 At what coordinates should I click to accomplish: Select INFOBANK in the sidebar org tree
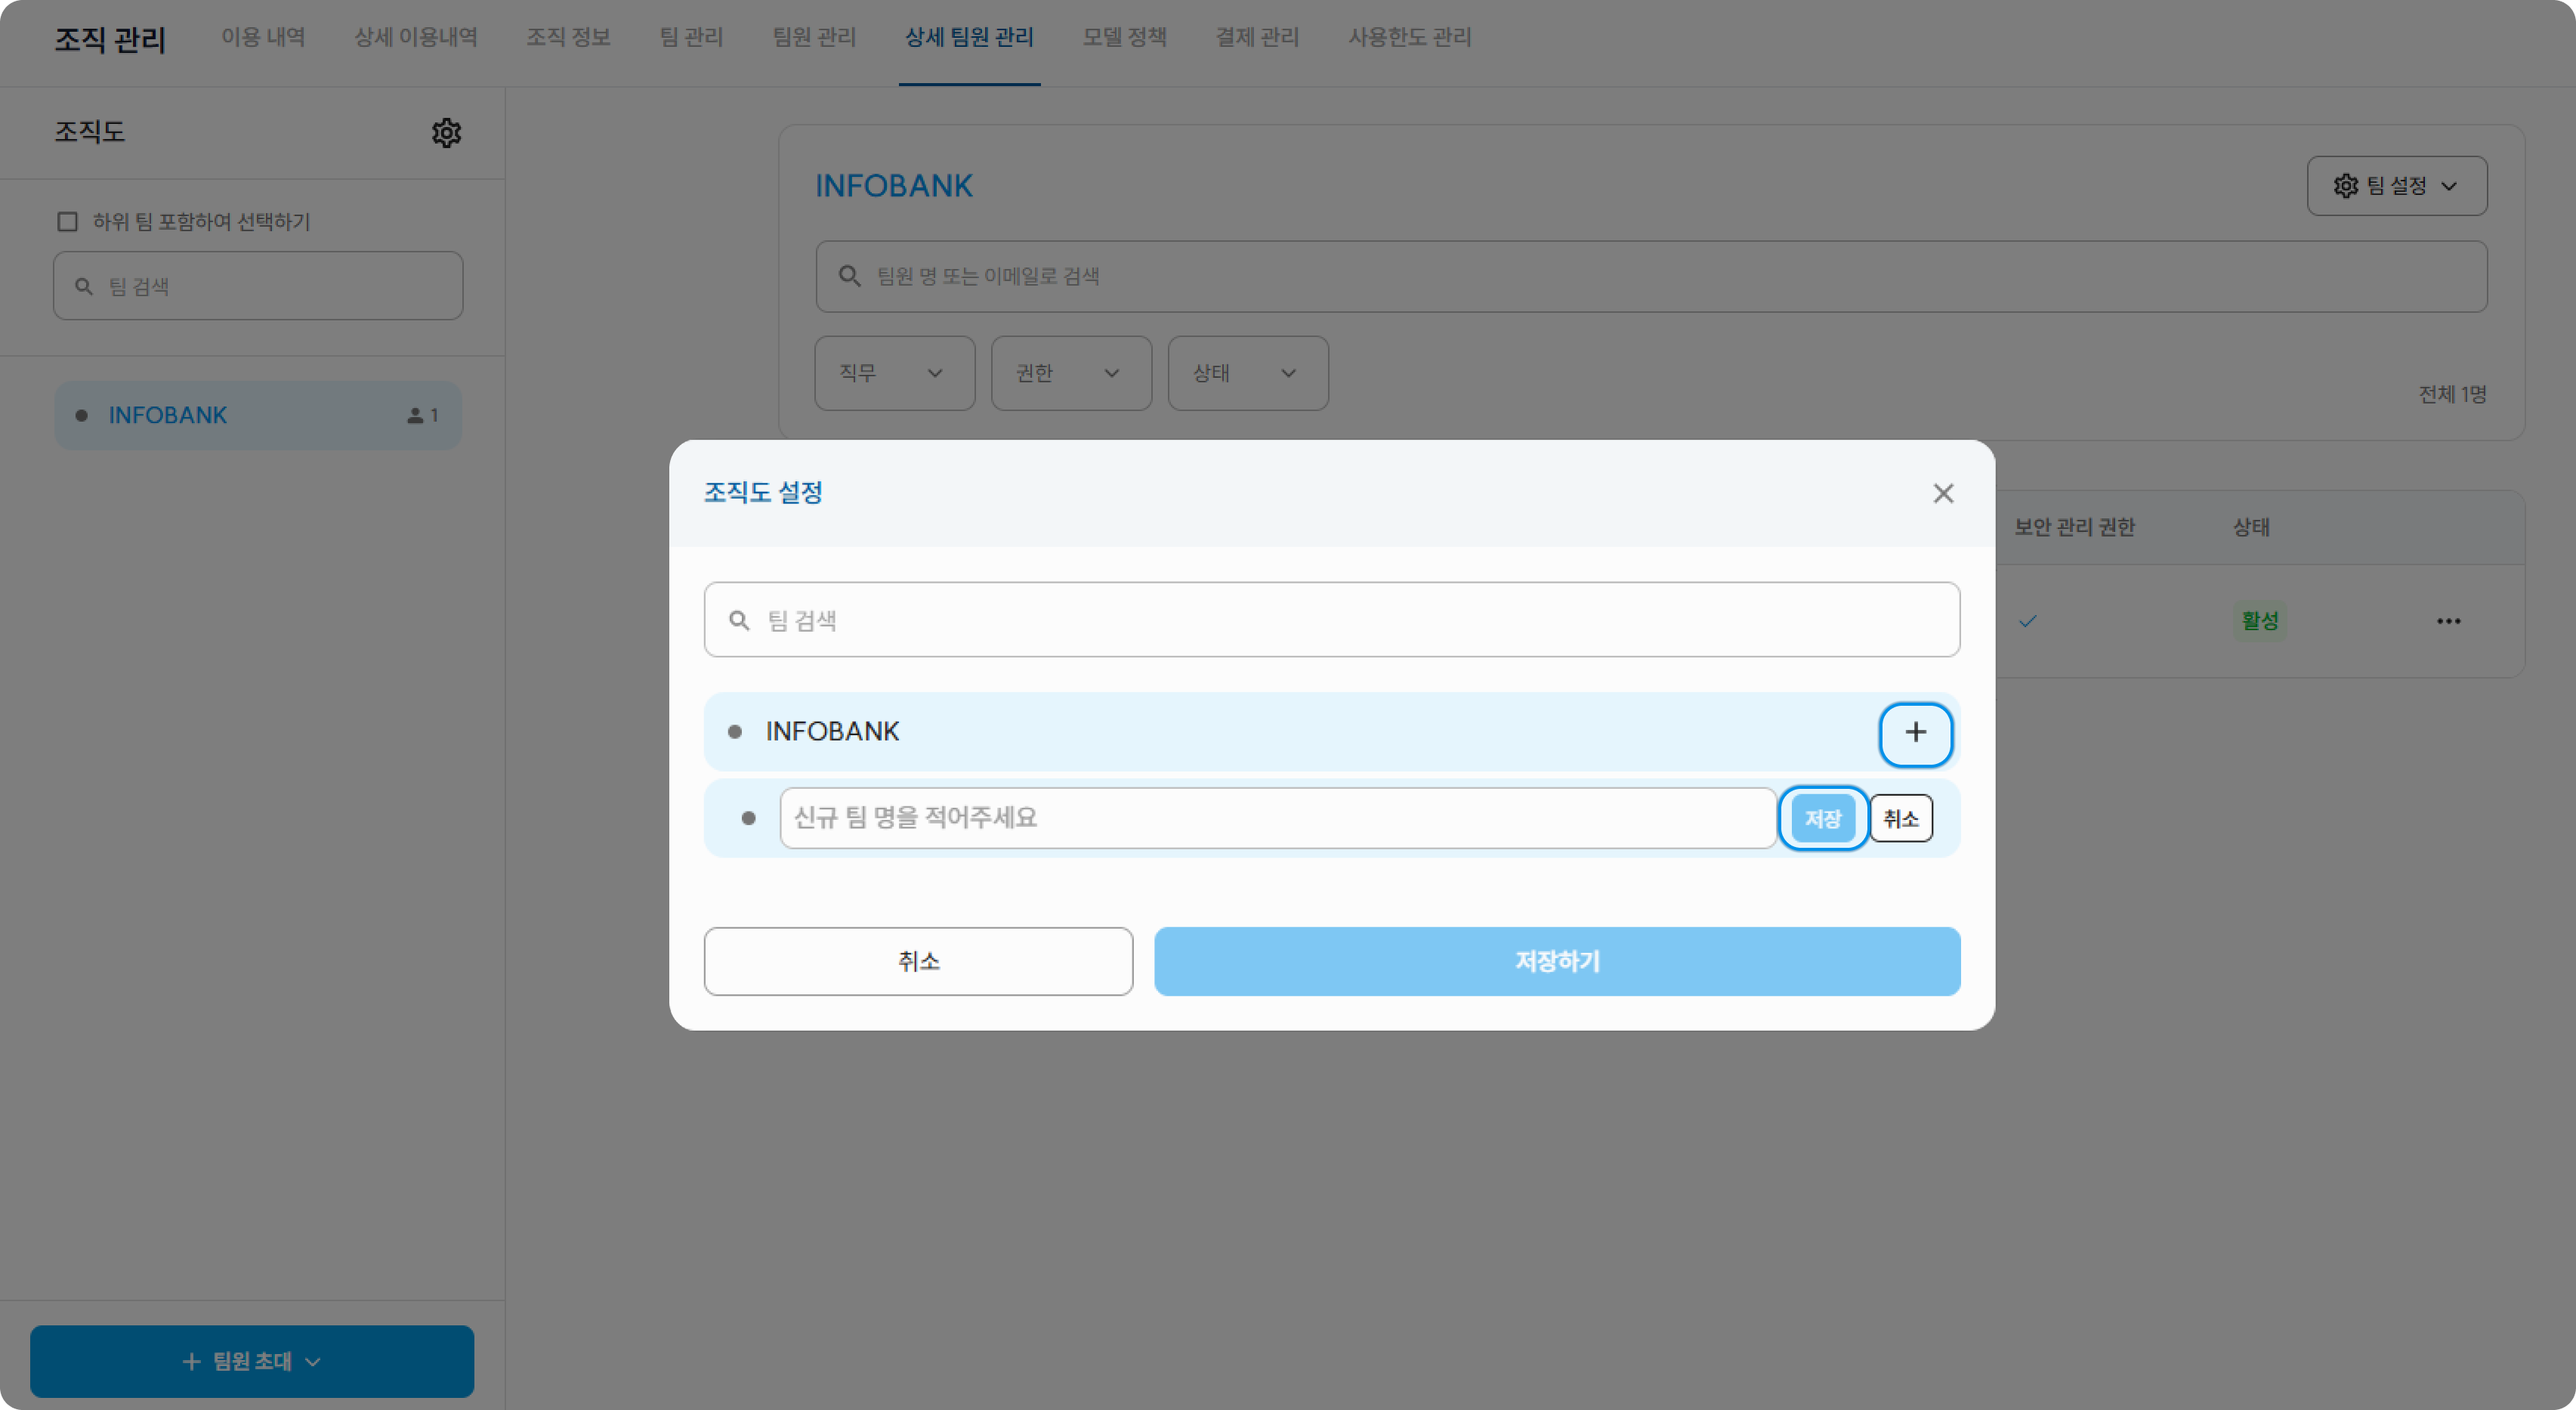168,415
